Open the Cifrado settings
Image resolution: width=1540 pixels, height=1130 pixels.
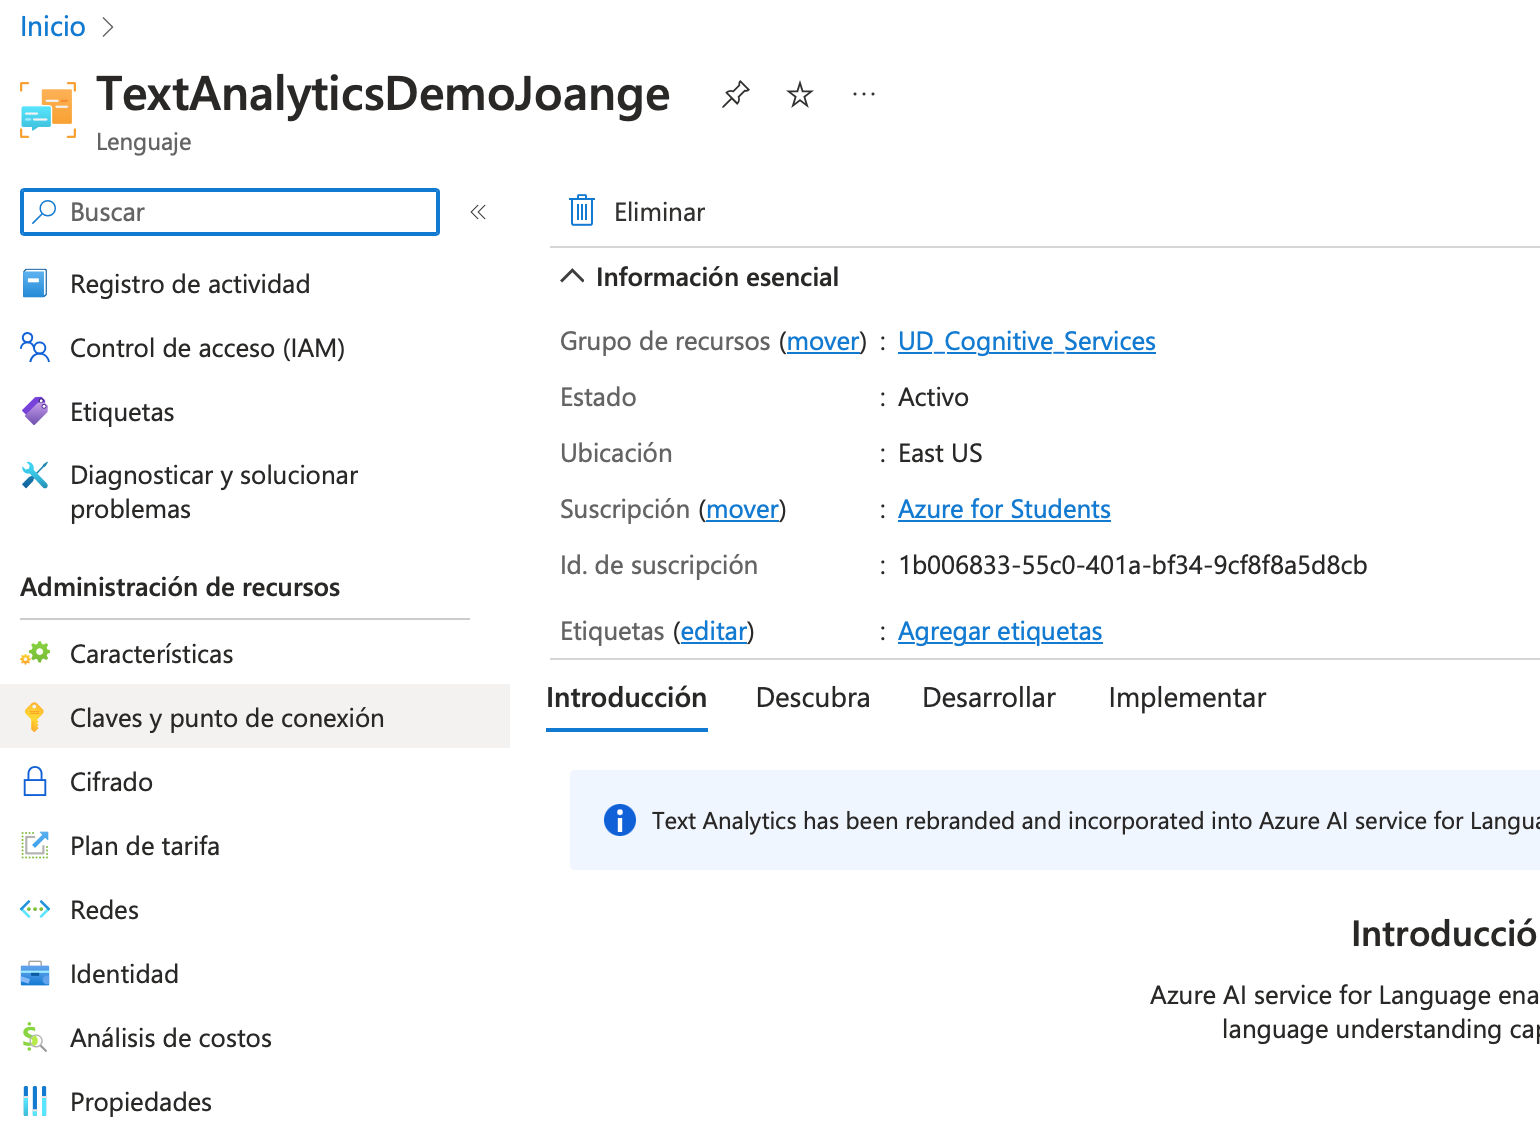(111, 782)
